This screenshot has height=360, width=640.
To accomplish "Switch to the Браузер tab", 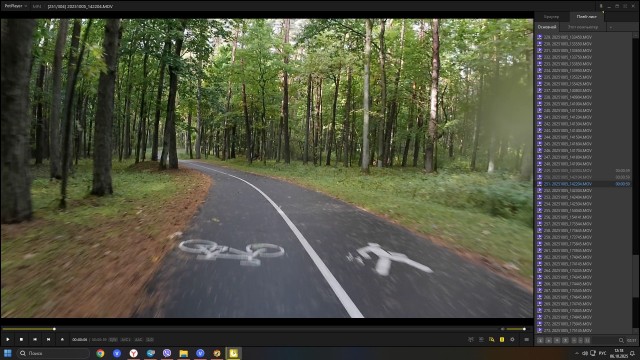I will [x=551, y=17].
